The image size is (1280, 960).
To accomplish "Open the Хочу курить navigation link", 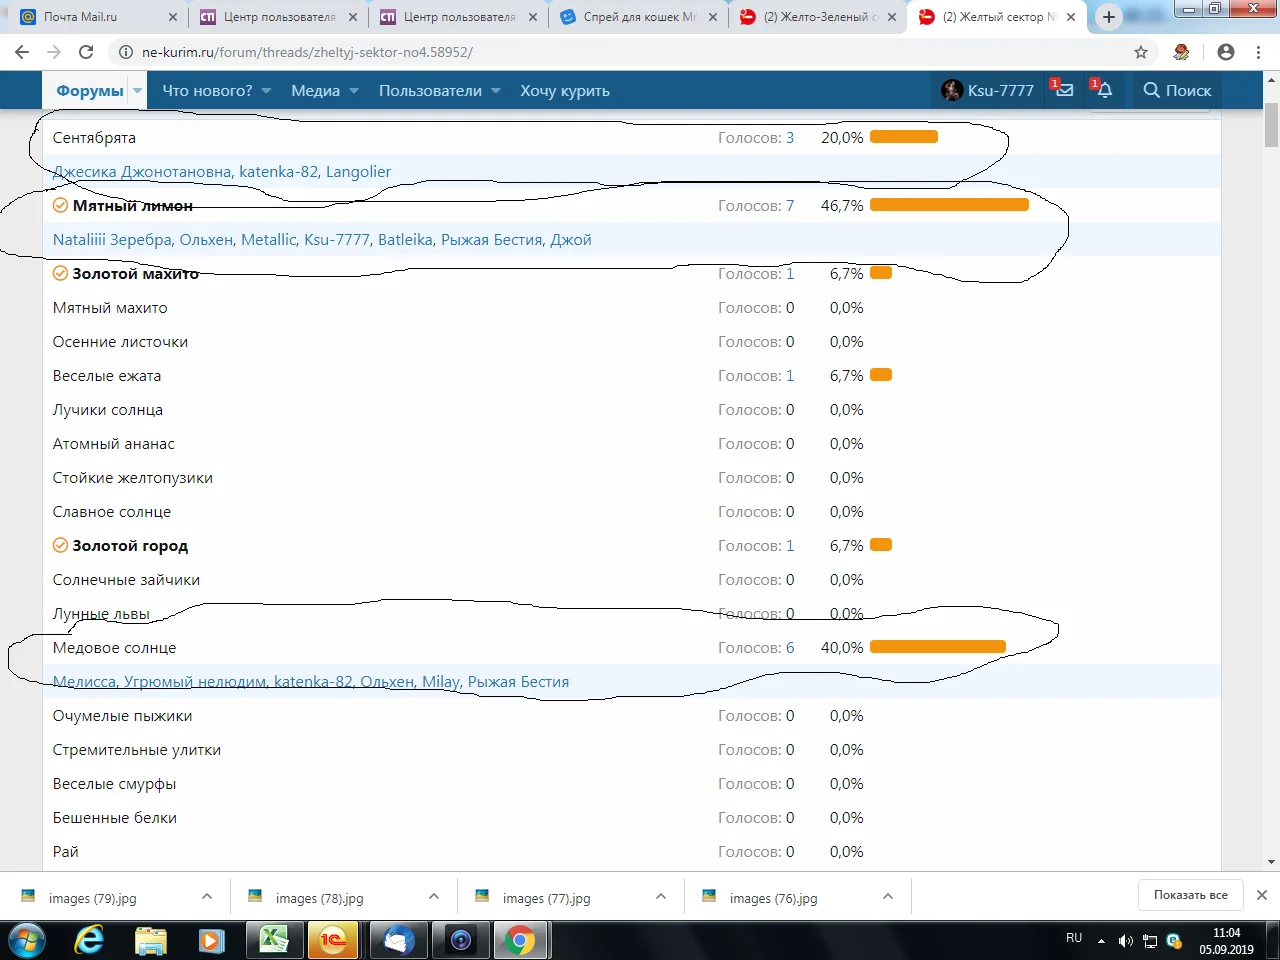I will (x=565, y=91).
